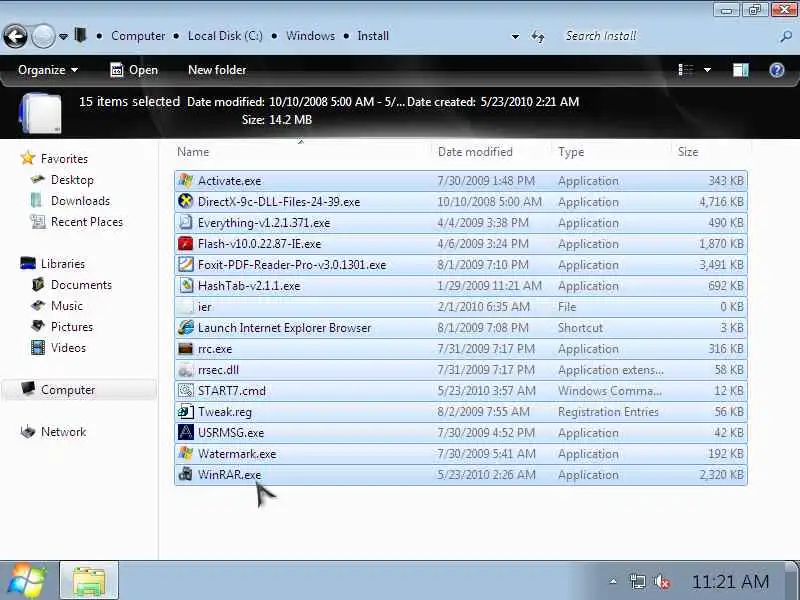Click the 11:21 AM taskbar clock

coord(730,582)
